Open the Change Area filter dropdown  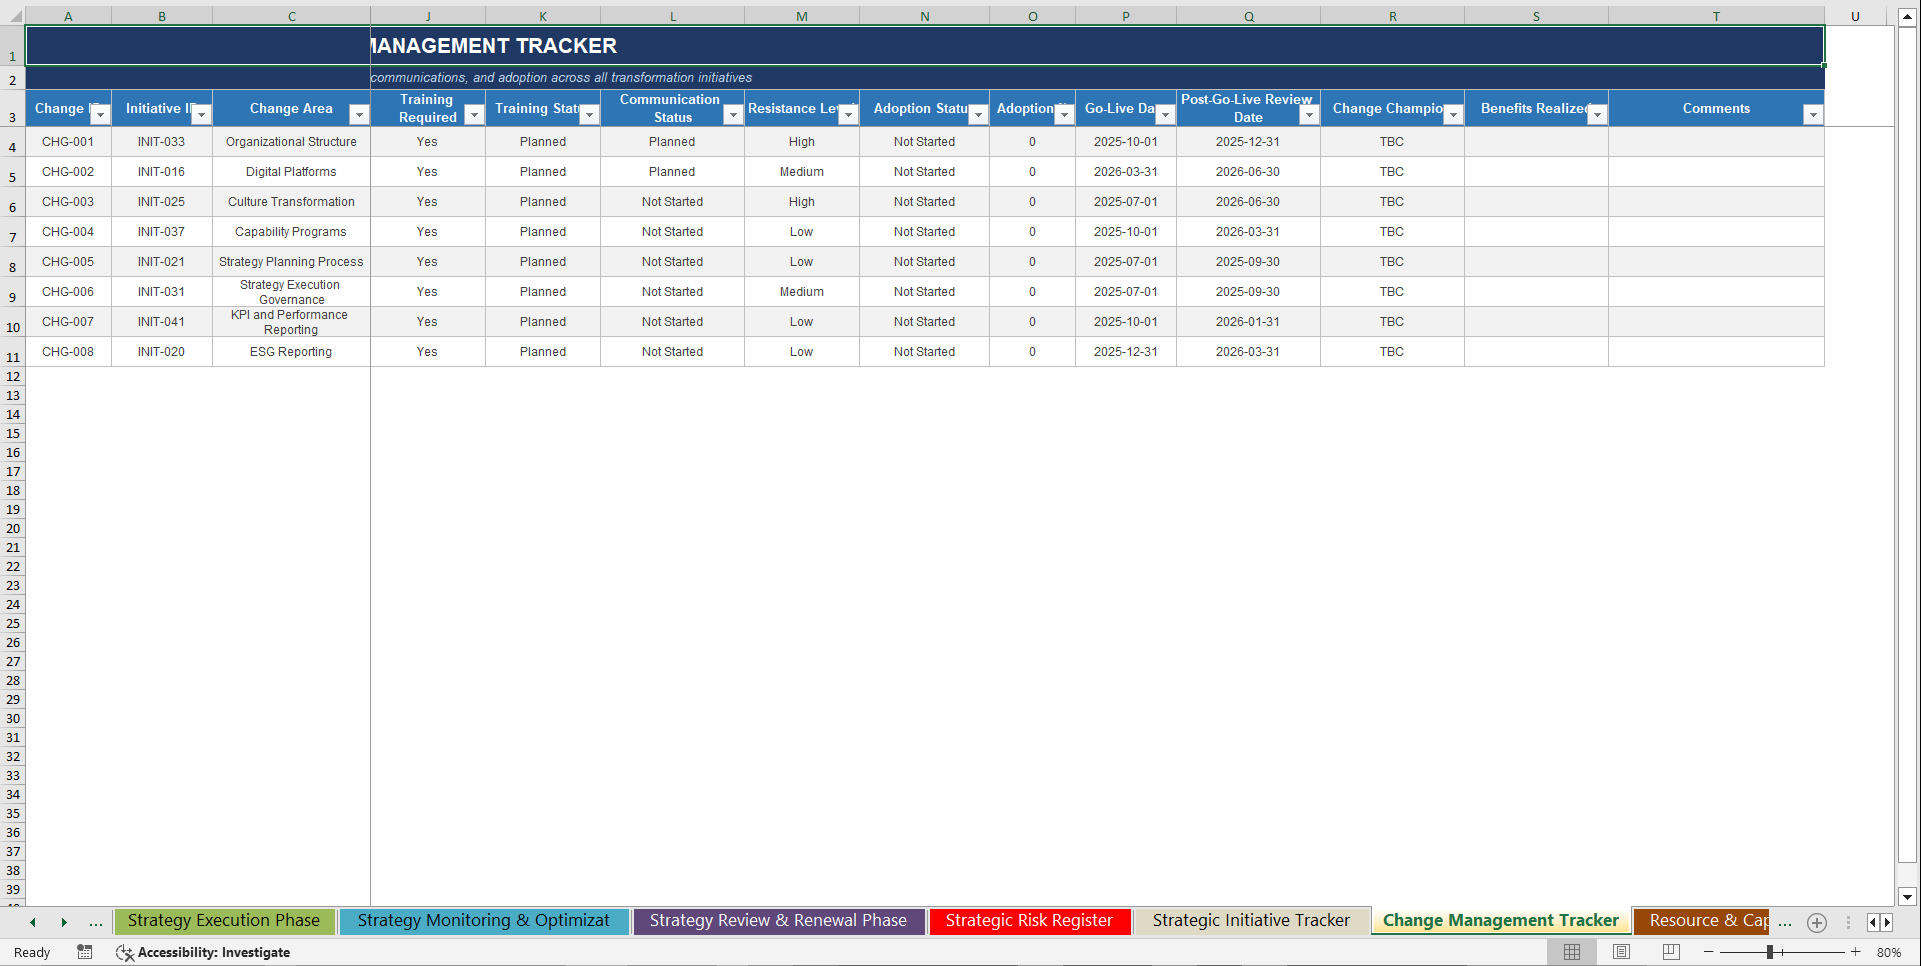[359, 115]
